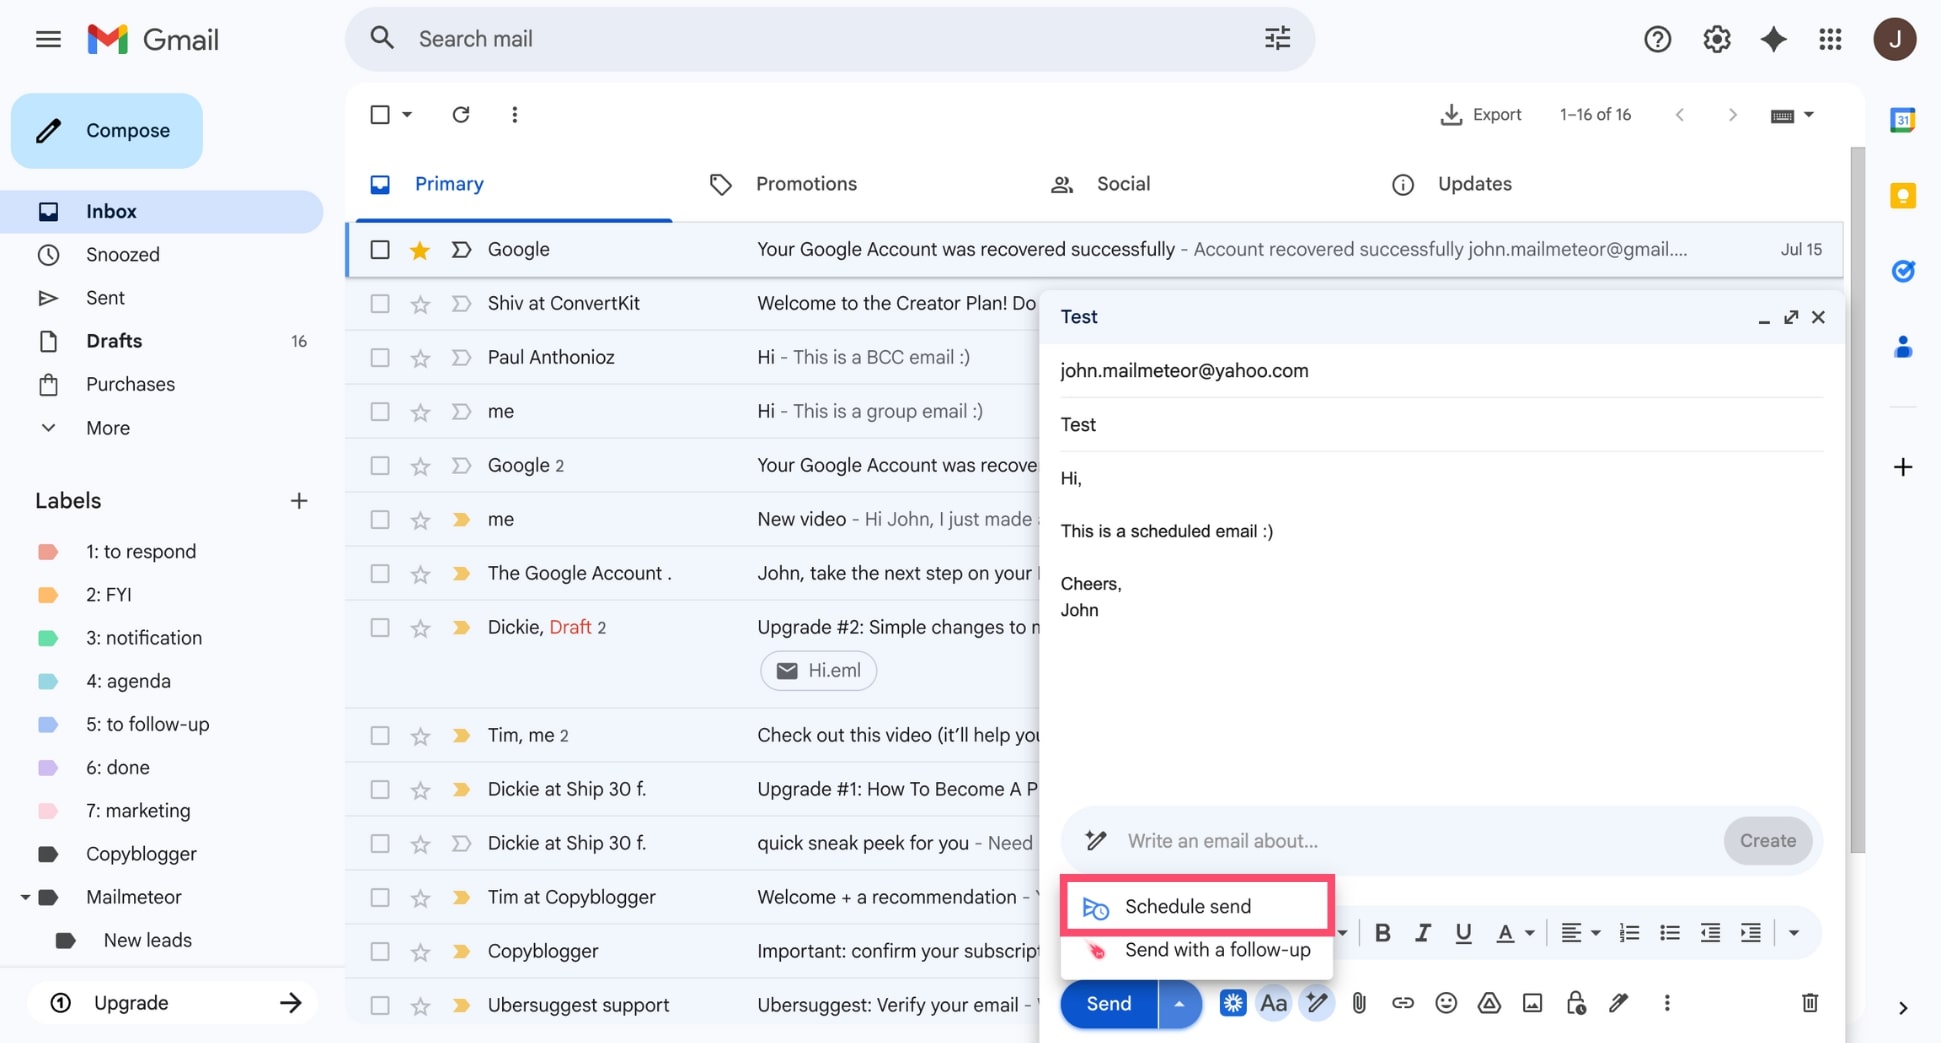1941x1043 pixels.
Task: Expand the More section in the sidebar
Action: click(x=106, y=427)
